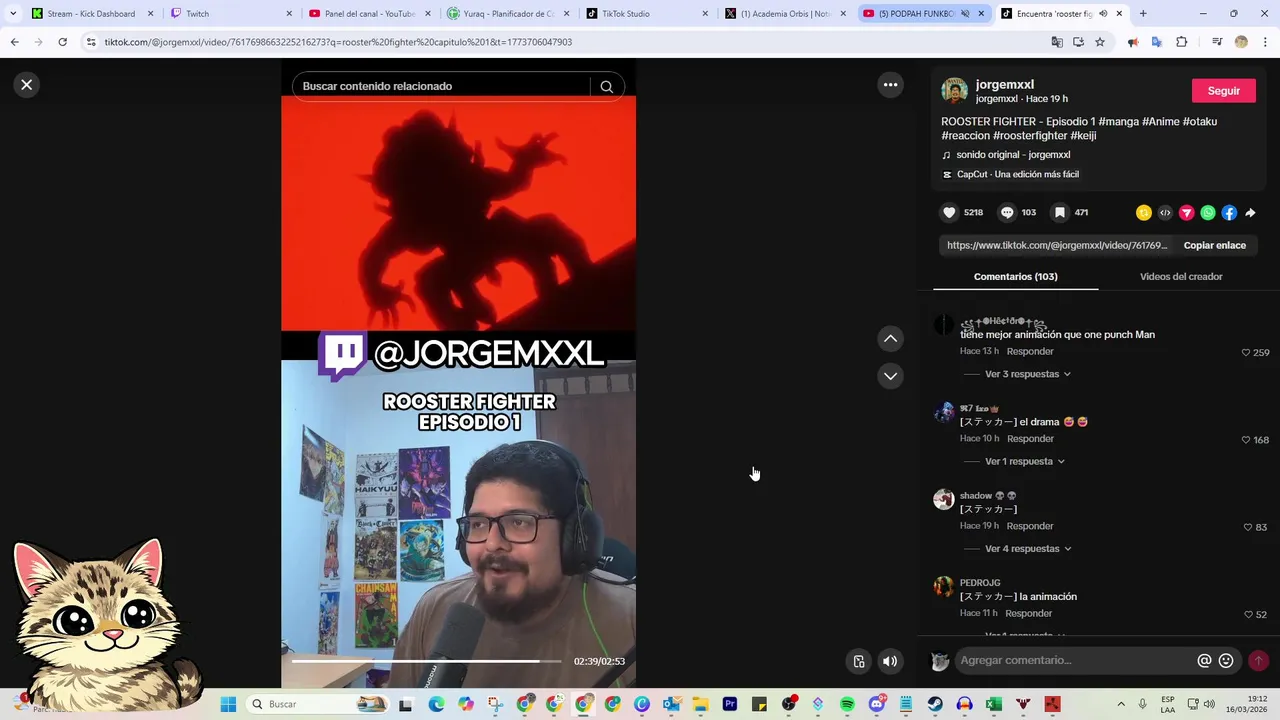Open Spotify from the taskbar
The width and height of the screenshot is (1280, 720).
(x=848, y=704)
